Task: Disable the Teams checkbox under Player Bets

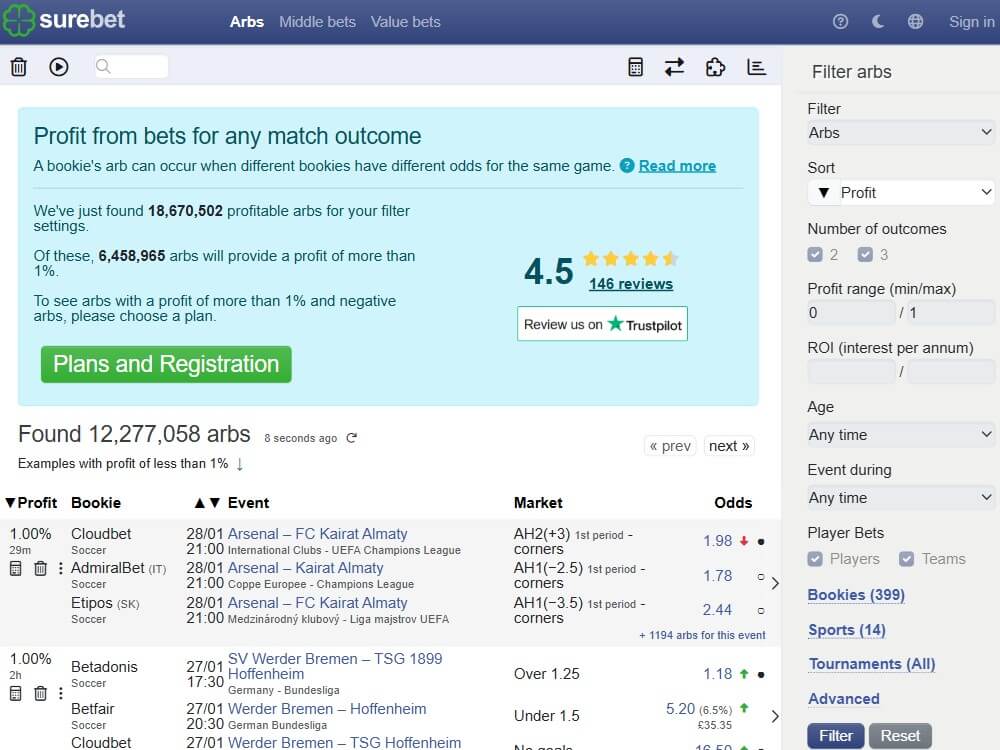Action: tap(908, 558)
